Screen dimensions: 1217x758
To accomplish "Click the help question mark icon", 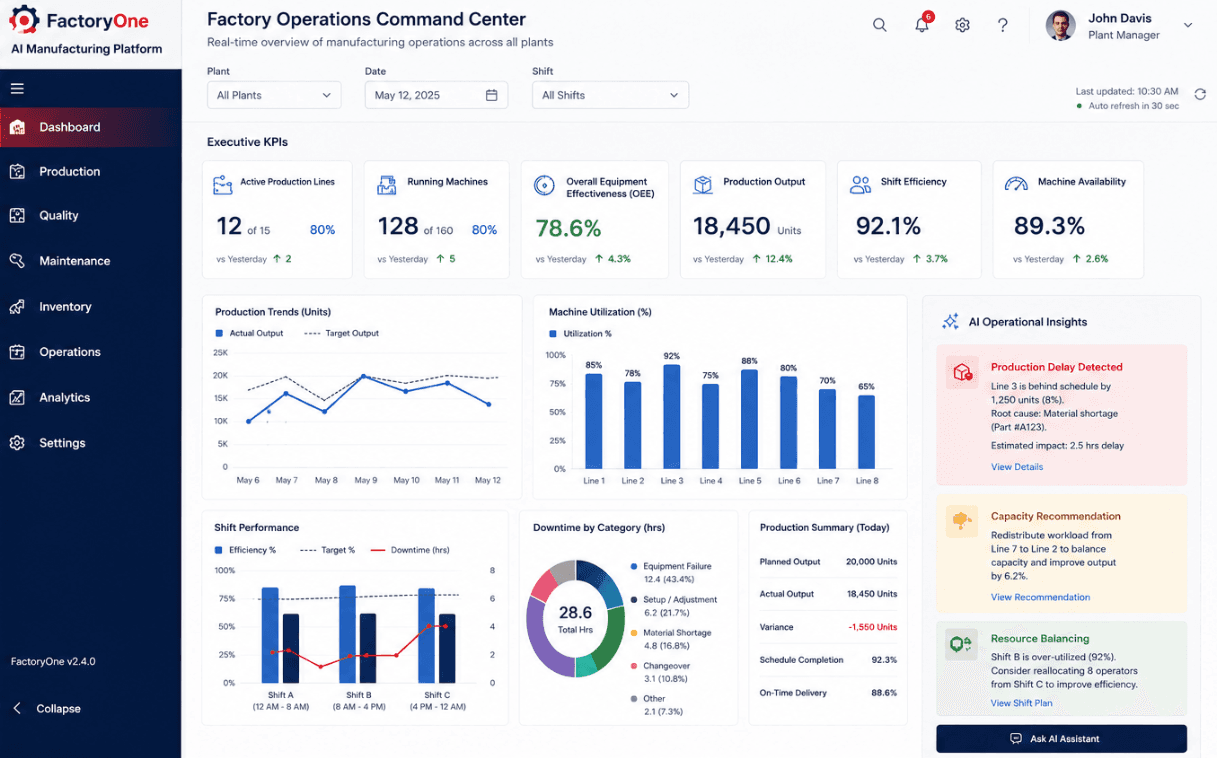I will point(1003,25).
